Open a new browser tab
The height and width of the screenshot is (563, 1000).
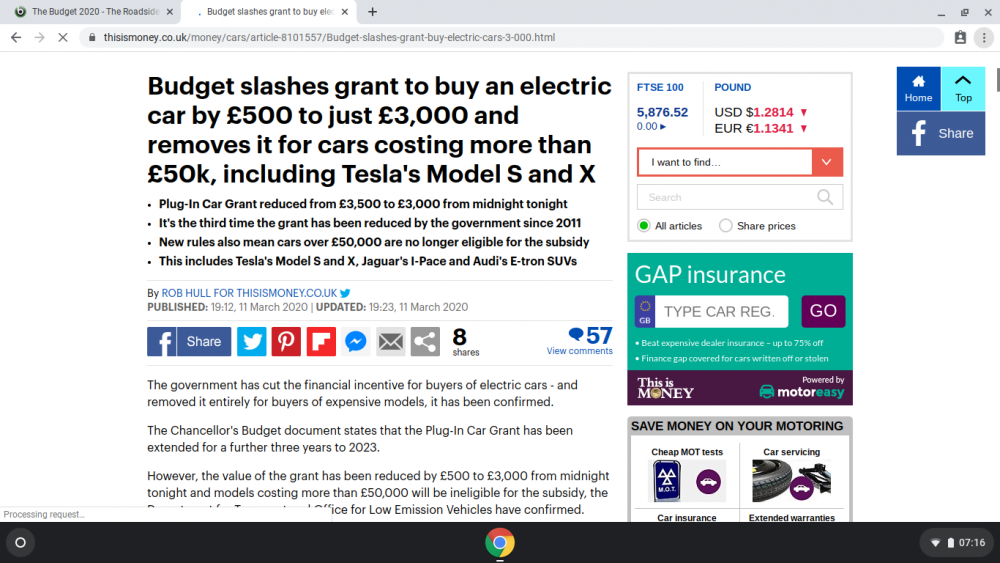(372, 11)
